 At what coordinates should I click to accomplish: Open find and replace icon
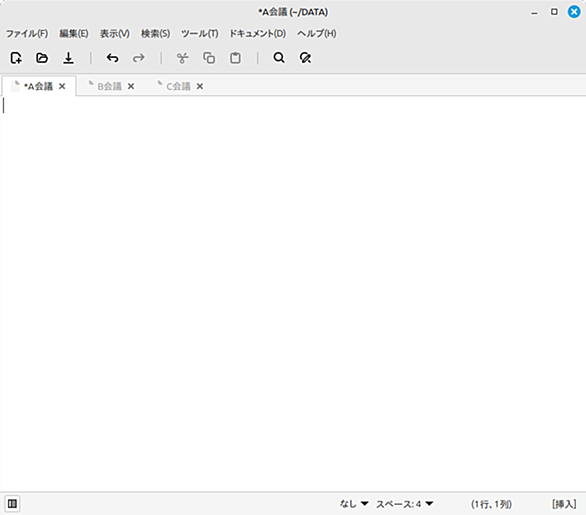[305, 58]
